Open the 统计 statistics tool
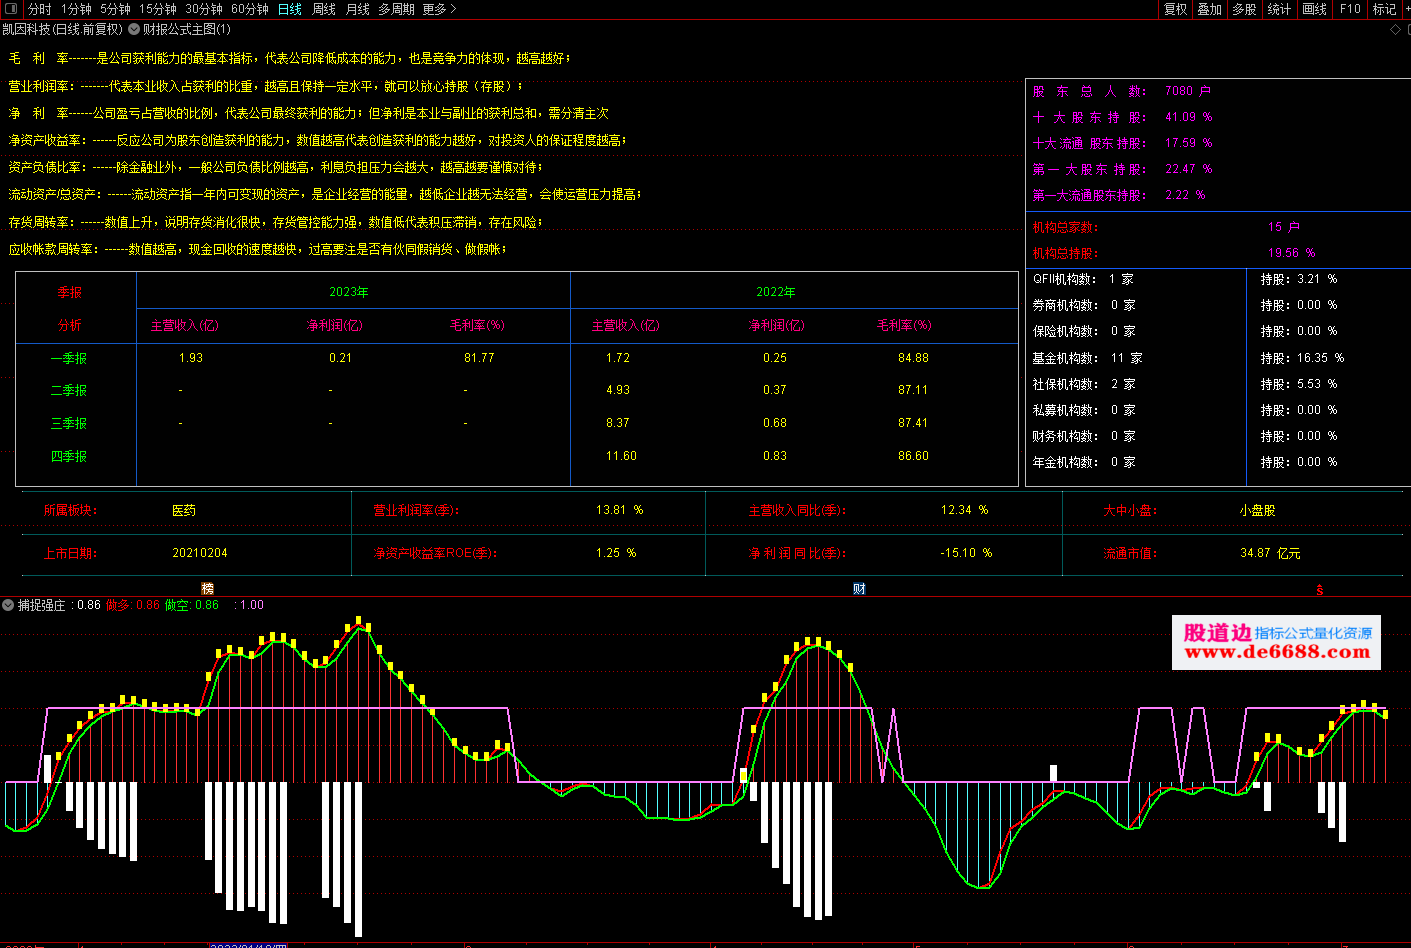 pyautogui.click(x=1279, y=9)
